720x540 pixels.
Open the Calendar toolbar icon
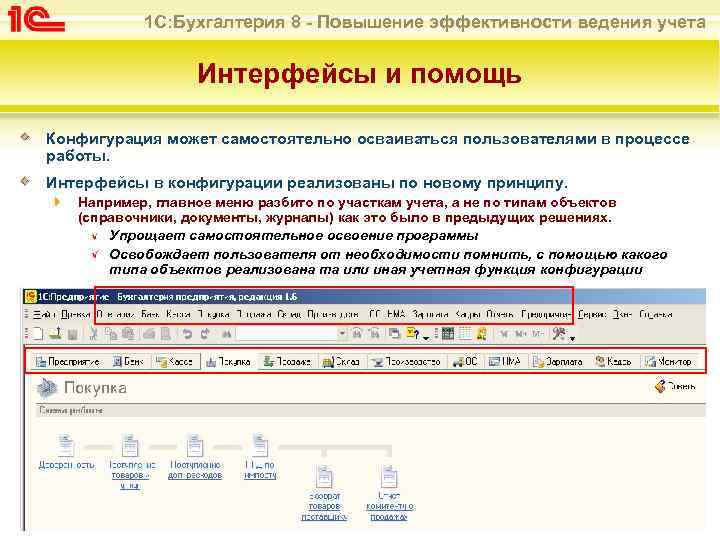pyautogui.click(x=465, y=334)
